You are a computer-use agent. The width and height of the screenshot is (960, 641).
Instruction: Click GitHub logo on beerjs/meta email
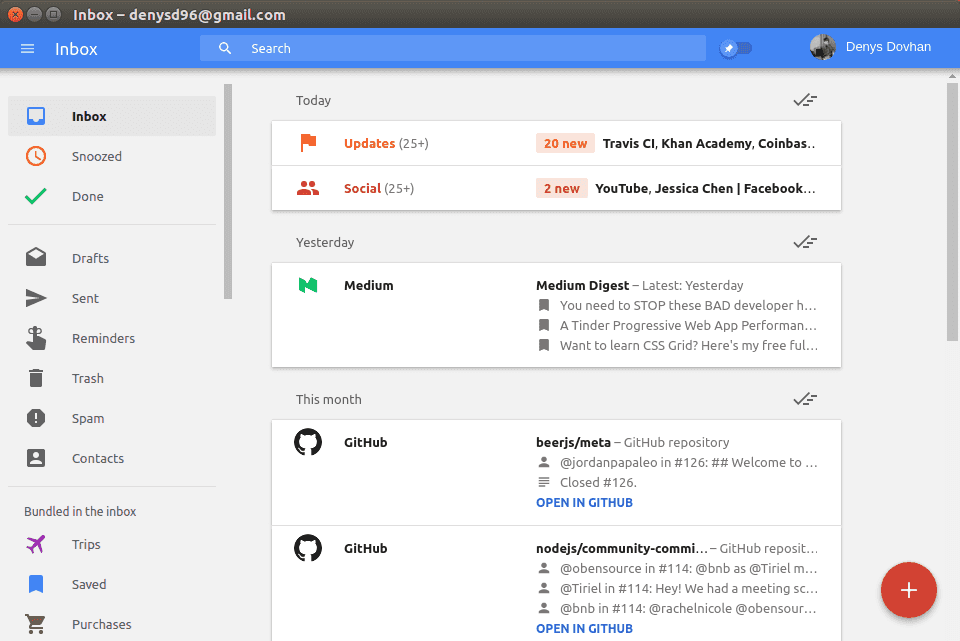308,442
